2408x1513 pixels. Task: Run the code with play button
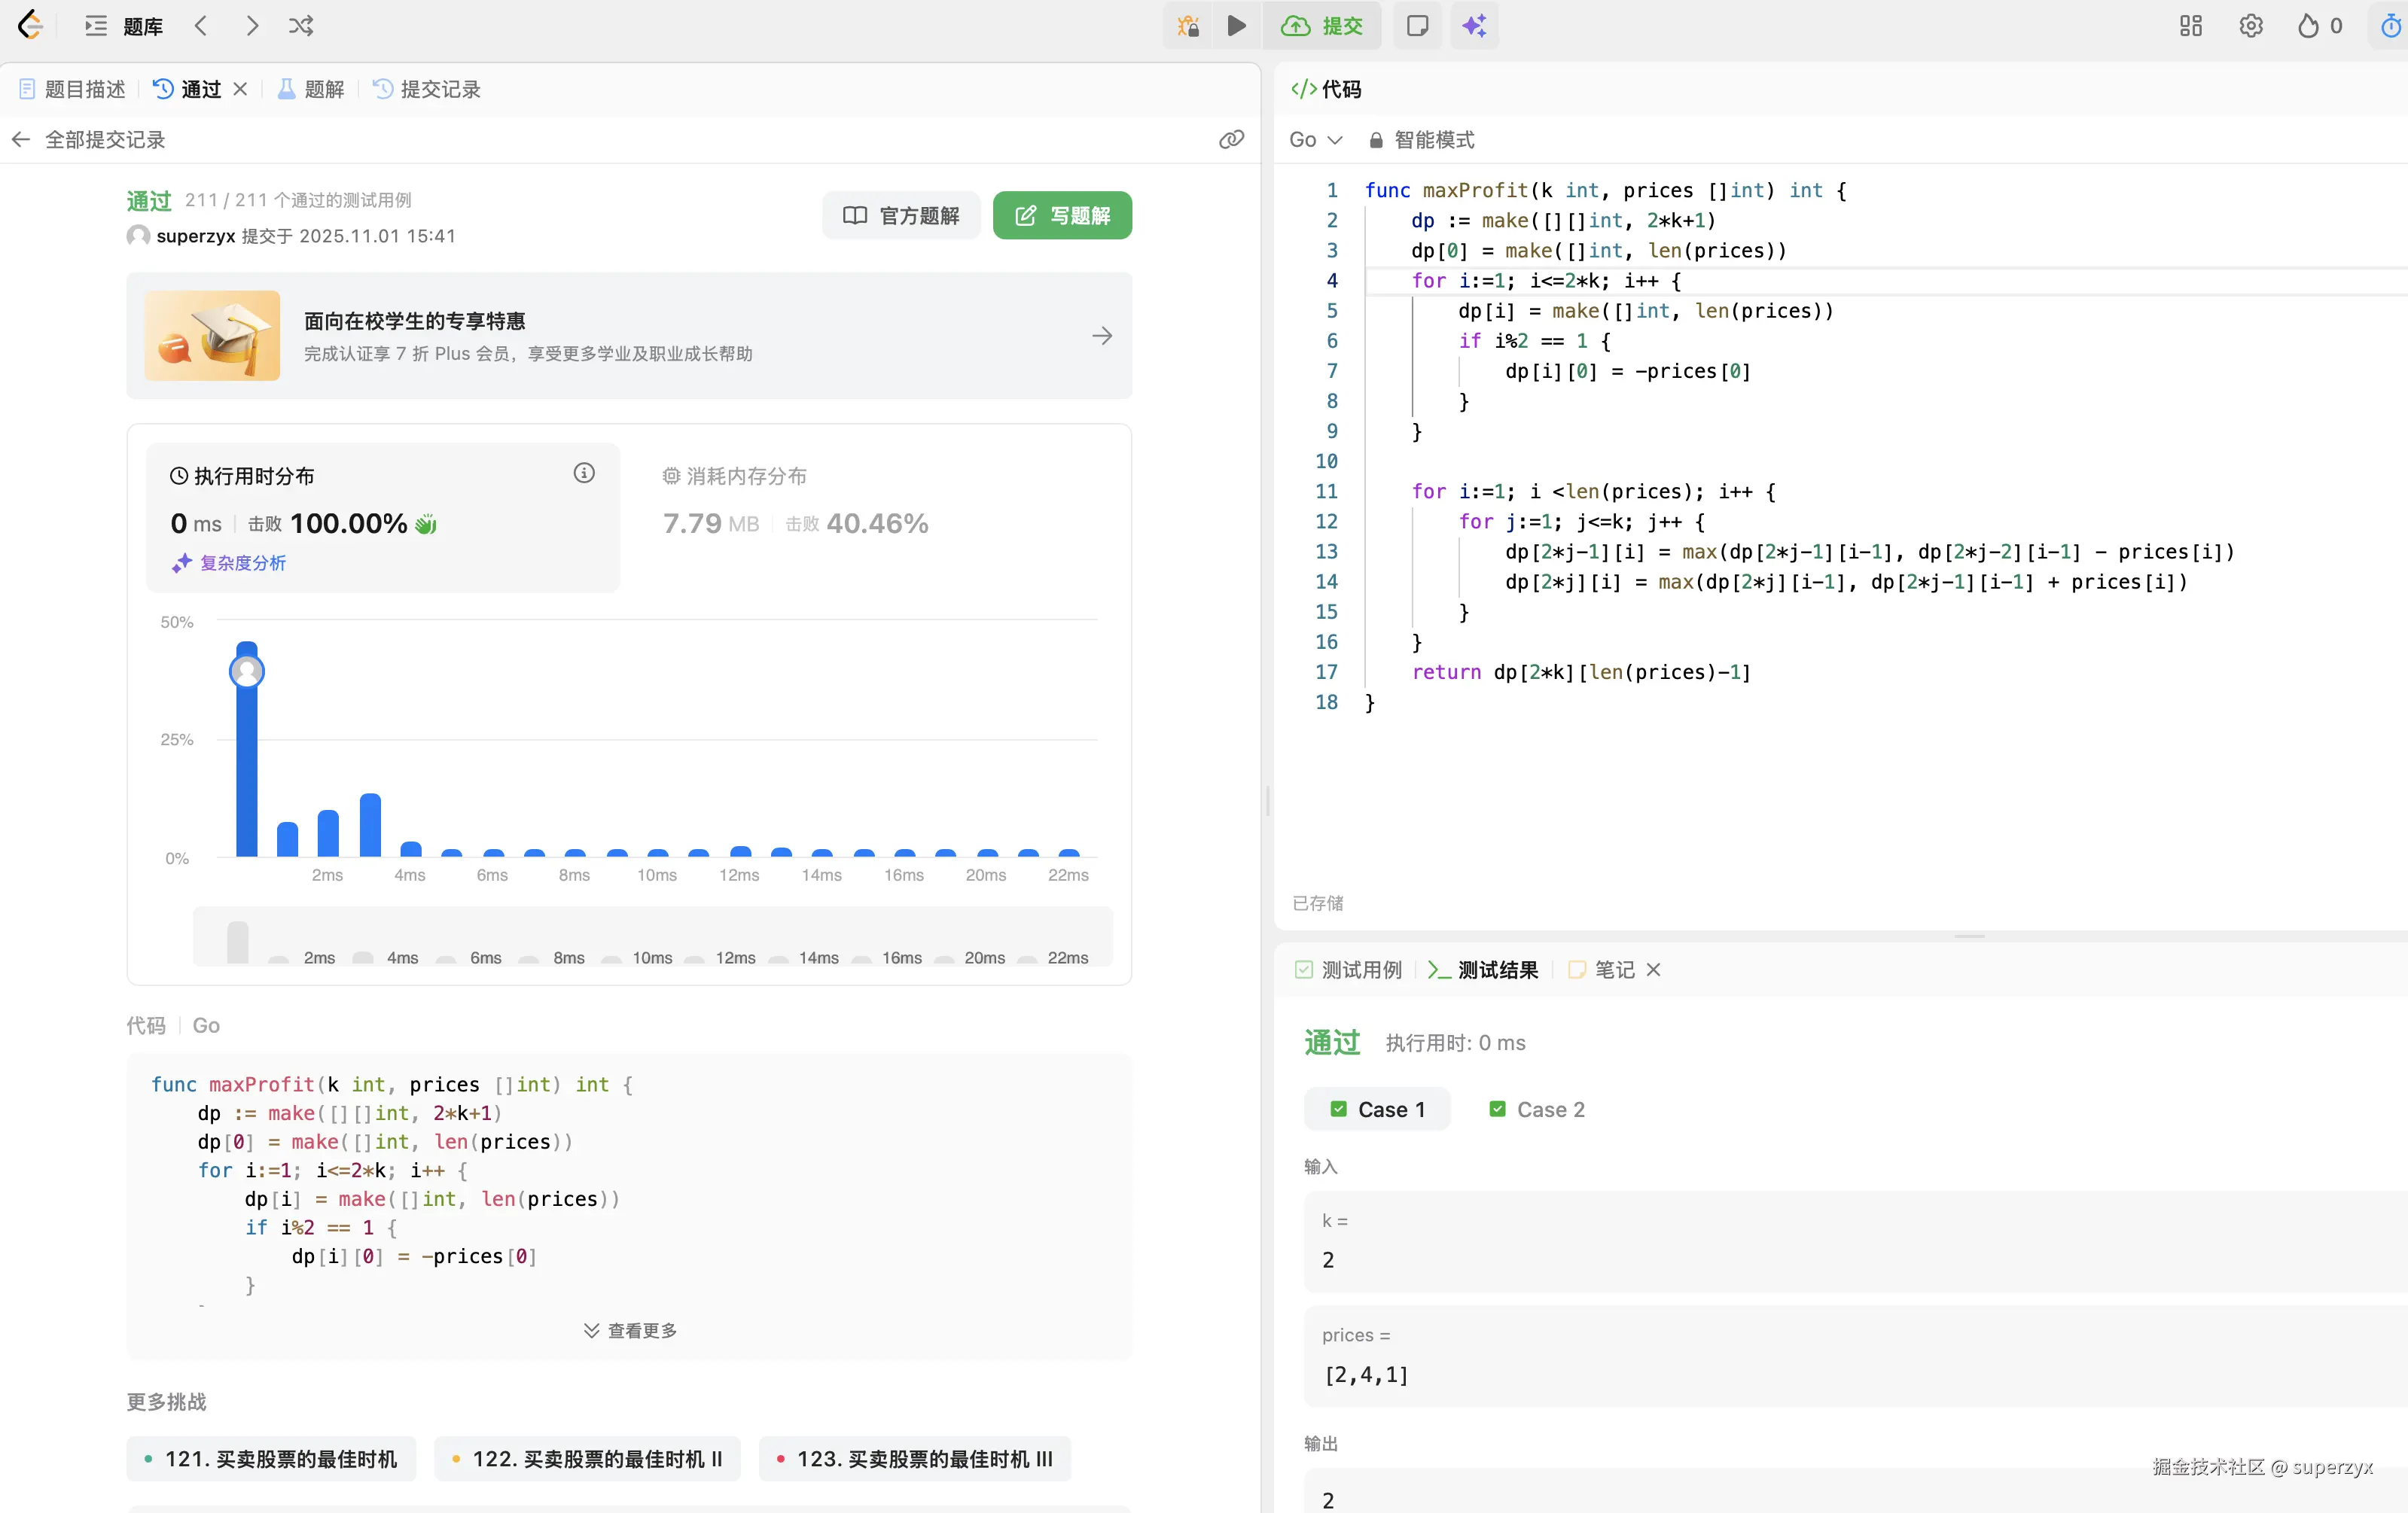1237,26
